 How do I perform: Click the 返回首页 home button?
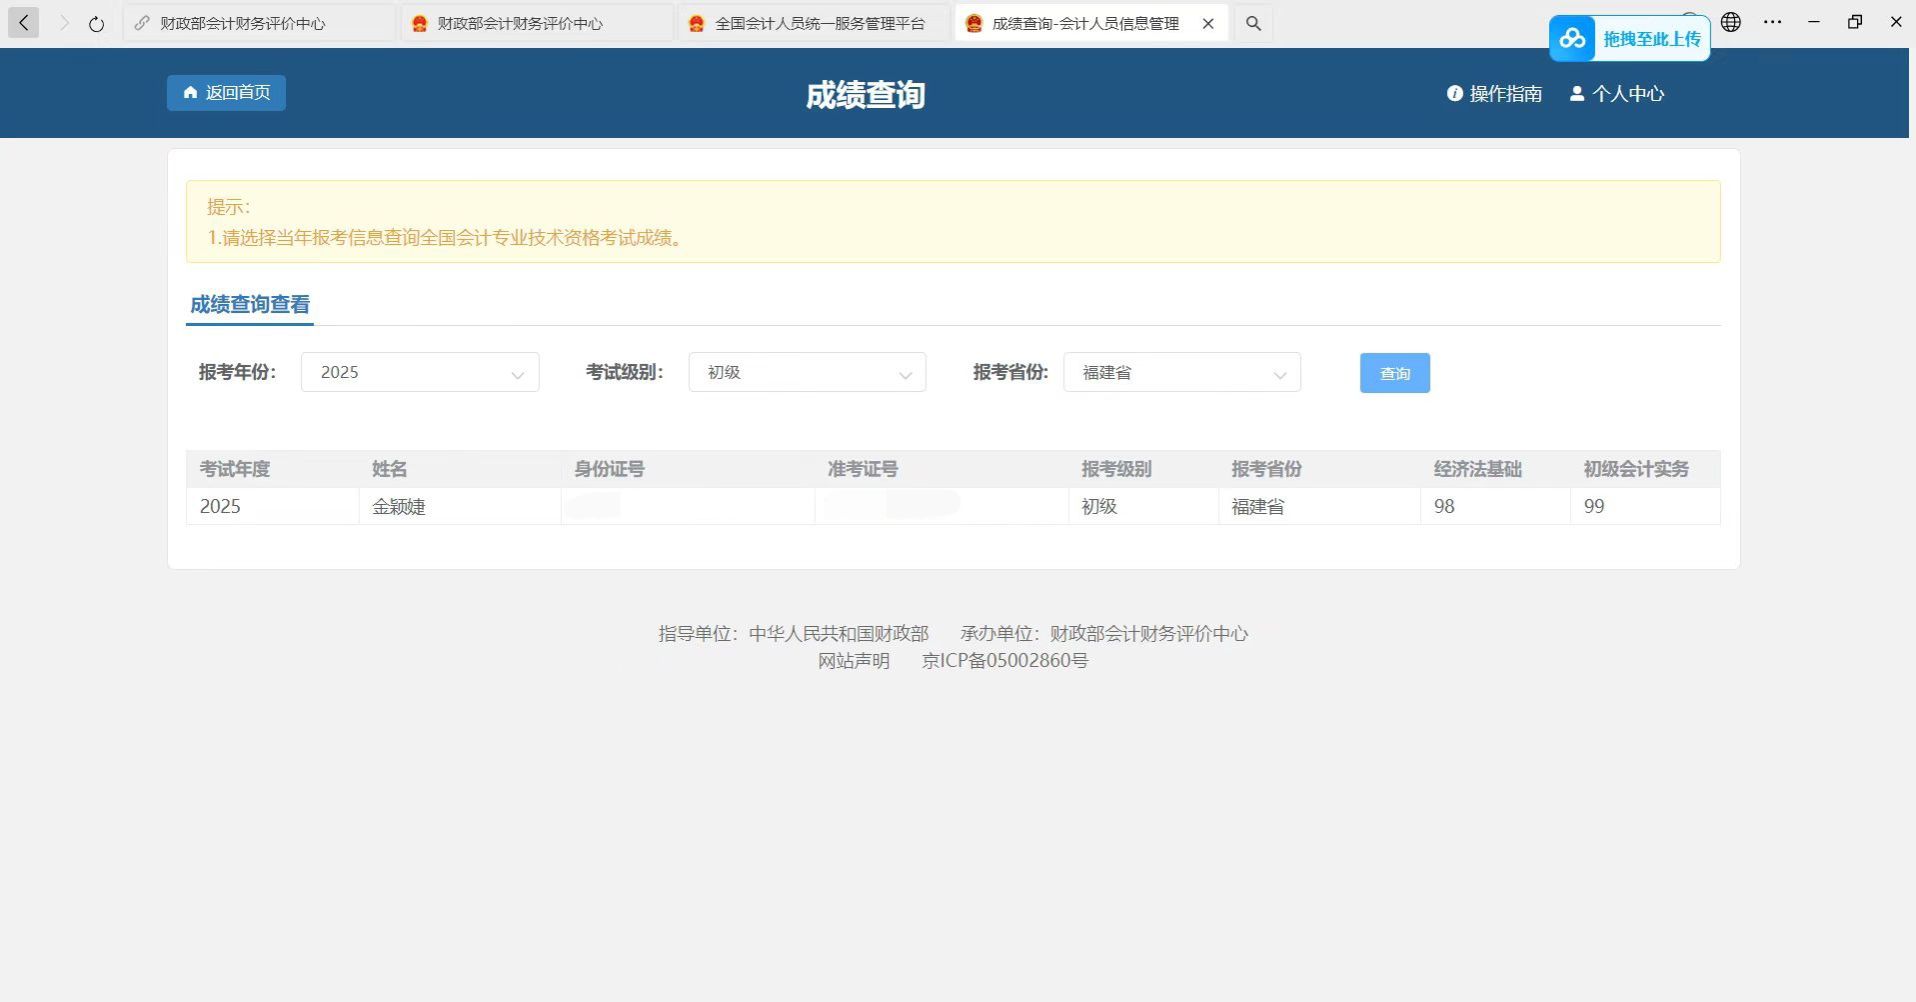click(226, 93)
